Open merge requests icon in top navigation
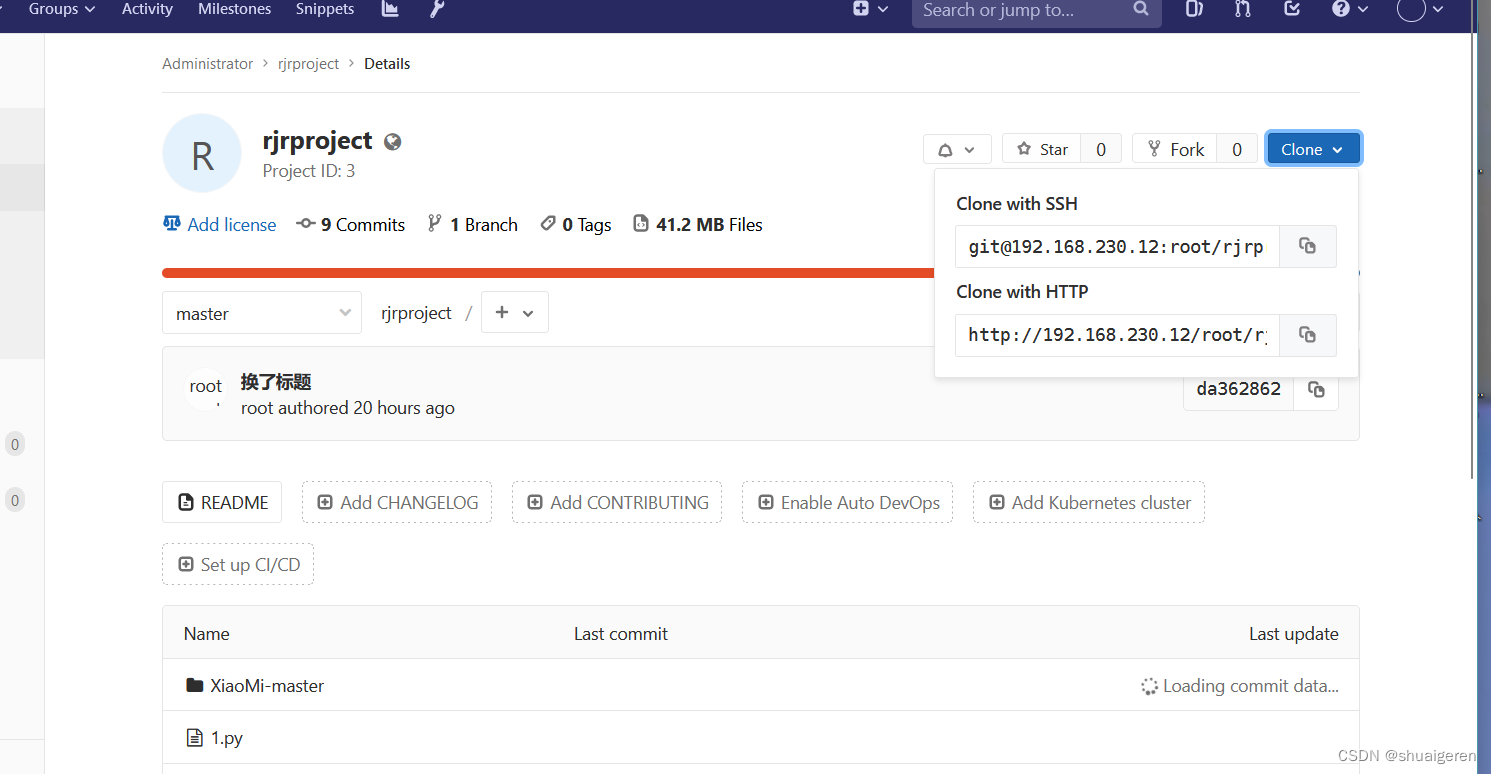Image resolution: width=1491 pixels, height=774 pixels. 1242,10
